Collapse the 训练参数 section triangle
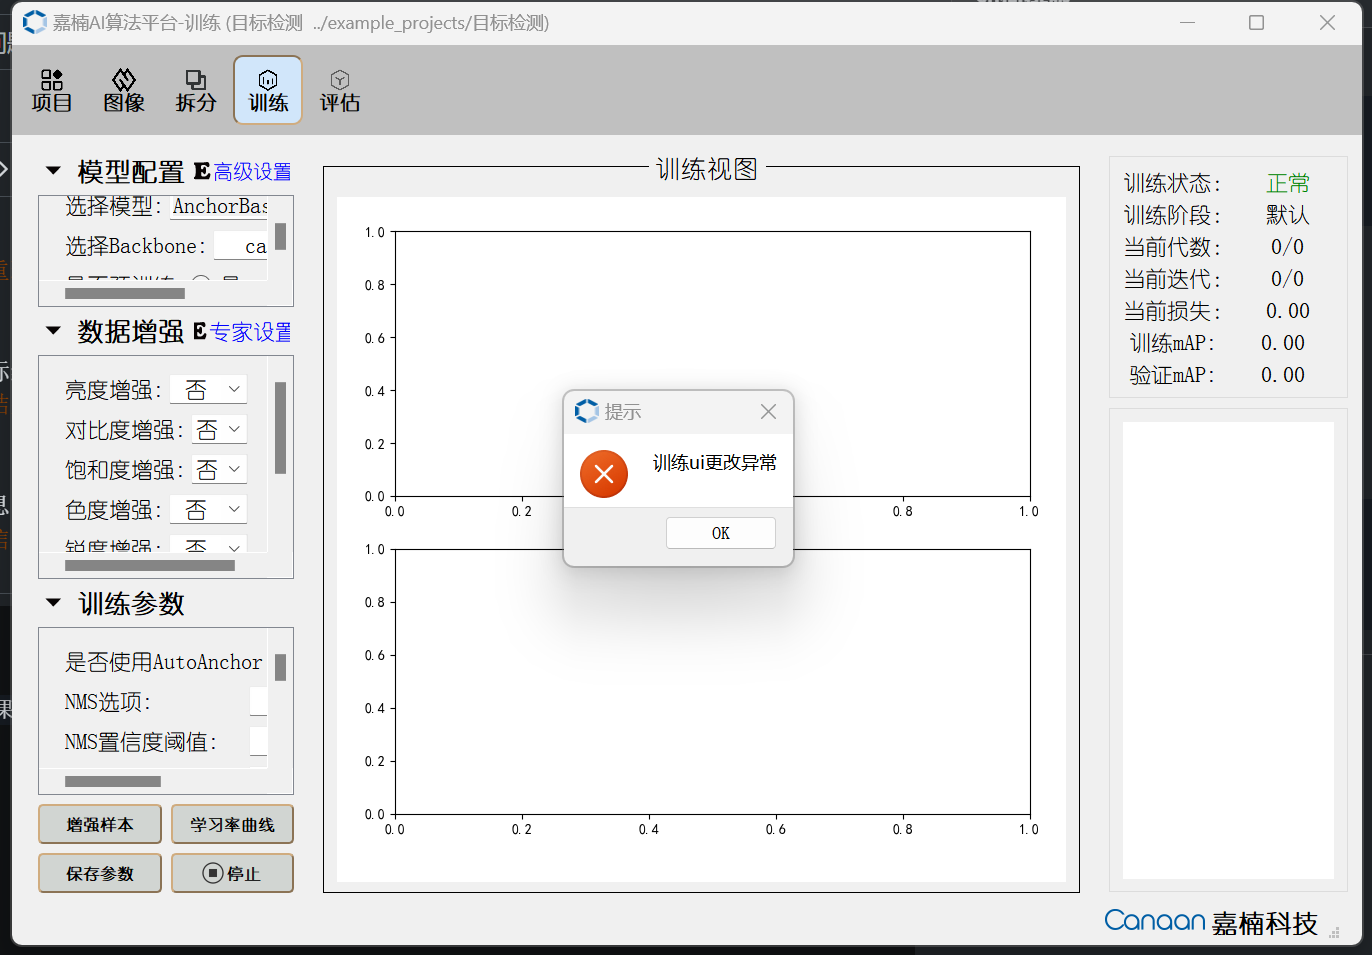1372x955 pixels. 54,603
